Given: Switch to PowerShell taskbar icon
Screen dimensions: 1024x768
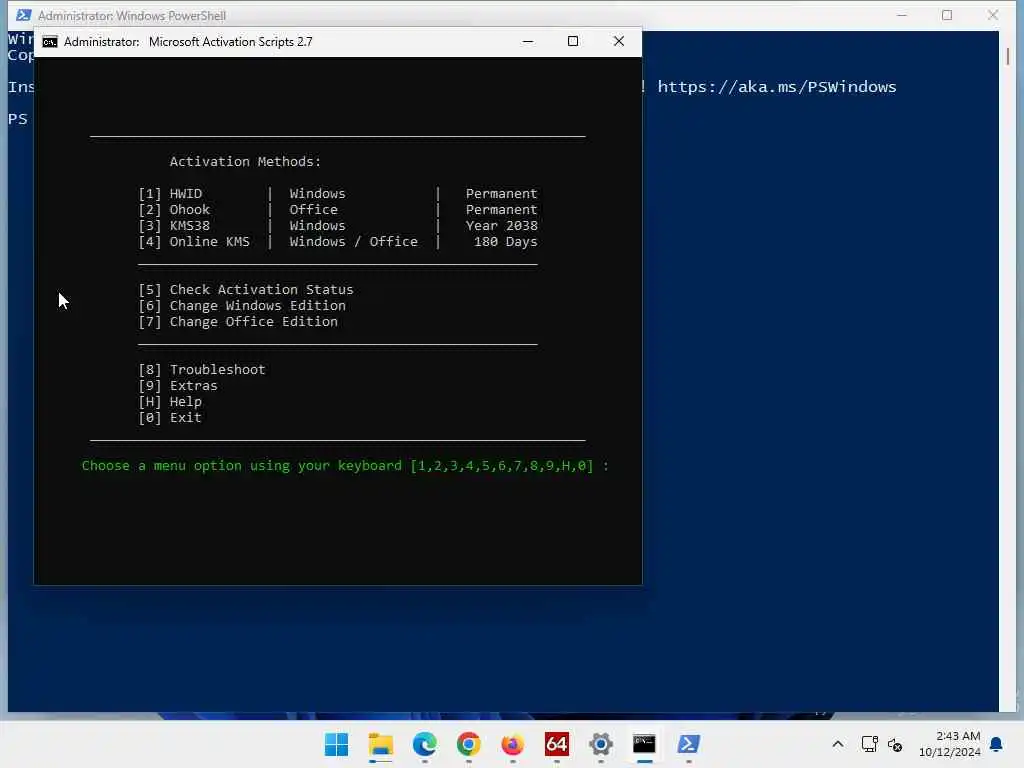Looking at the screenshot, I should (x=688, y=744).
